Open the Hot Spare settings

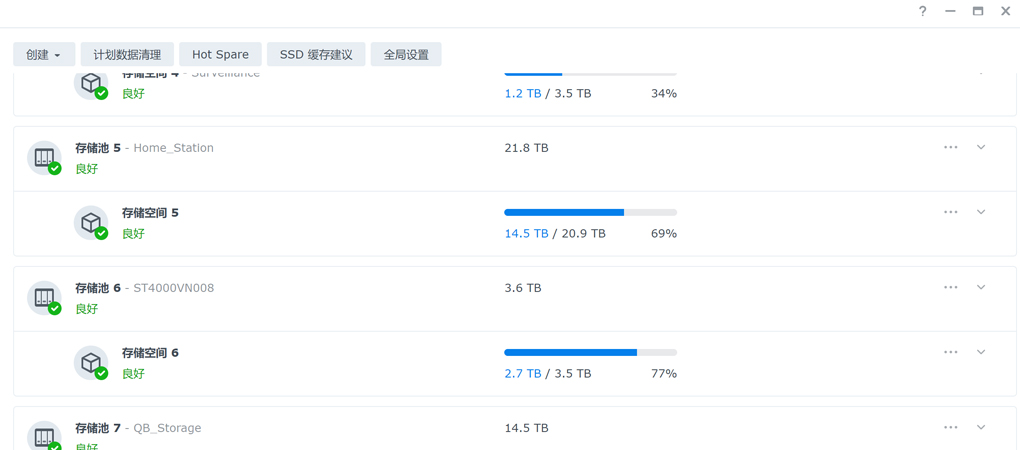(x=221, y=55)
